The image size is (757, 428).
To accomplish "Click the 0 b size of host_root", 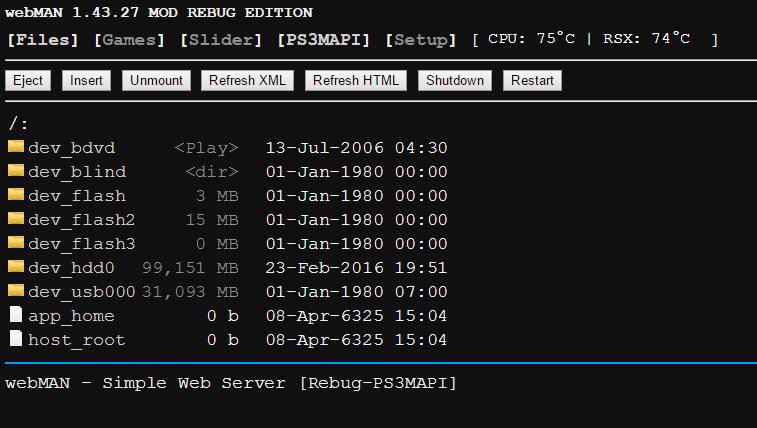I will (223, 340).
